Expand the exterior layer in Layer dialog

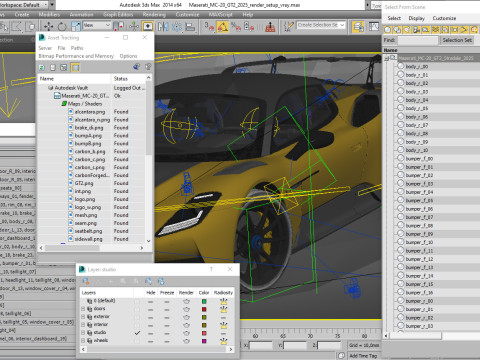(x=83, y=317)
